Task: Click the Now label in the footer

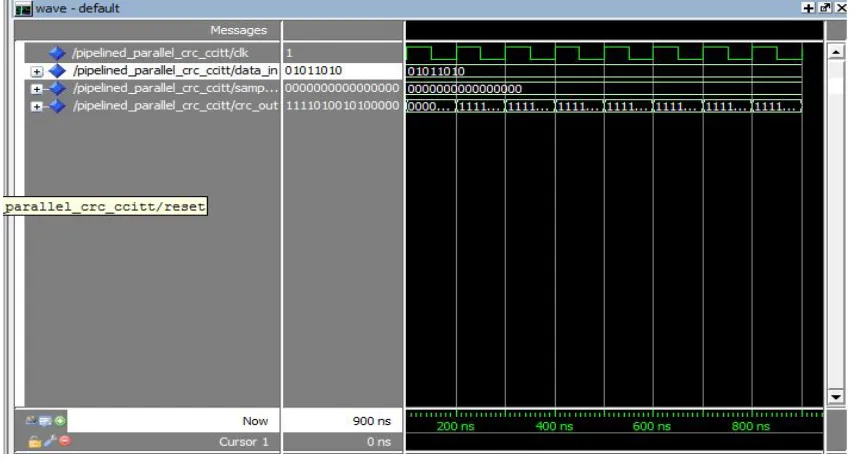Action: coord(255,421)
